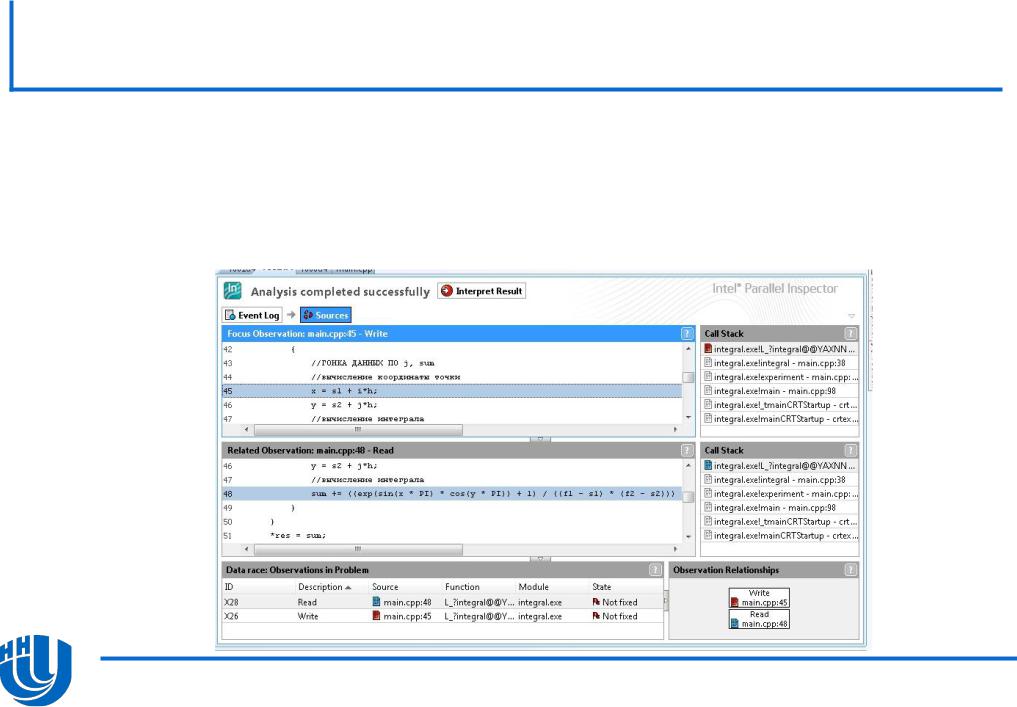This screenshot has width=1017, height=707.
Task: Select the blue integral.exe!L_?integral frame in the lower Call Stack
Action: point(780,466)
